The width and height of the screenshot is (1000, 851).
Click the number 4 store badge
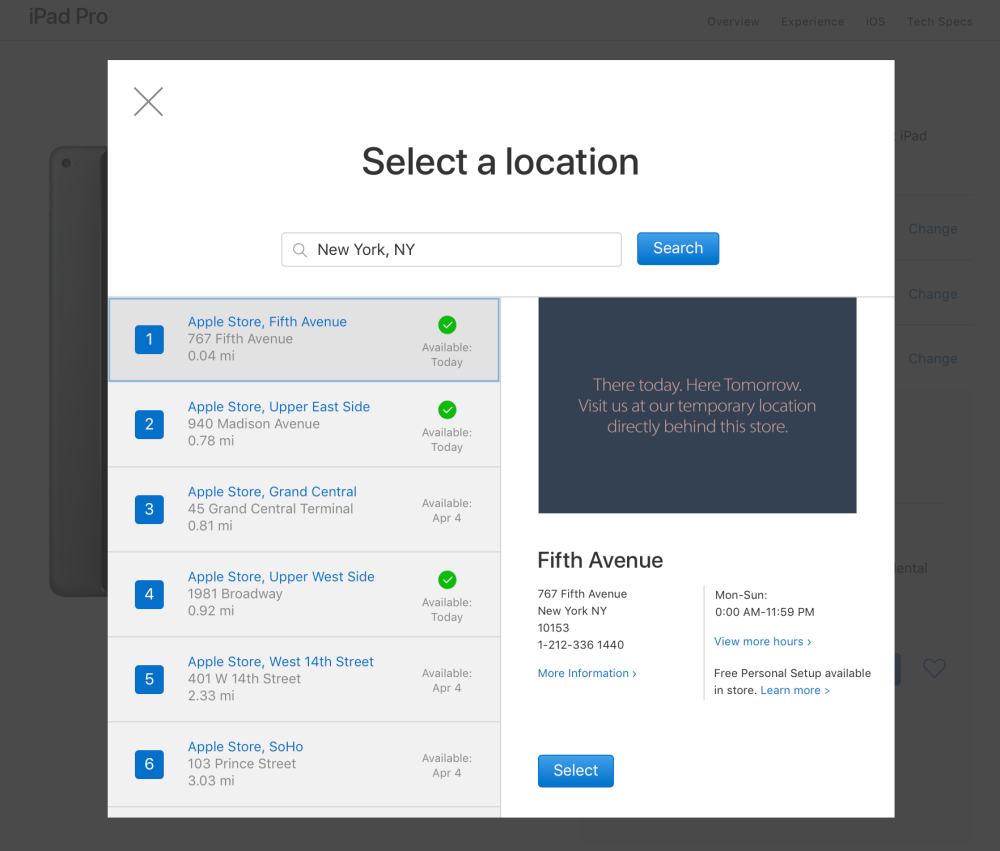149,595
